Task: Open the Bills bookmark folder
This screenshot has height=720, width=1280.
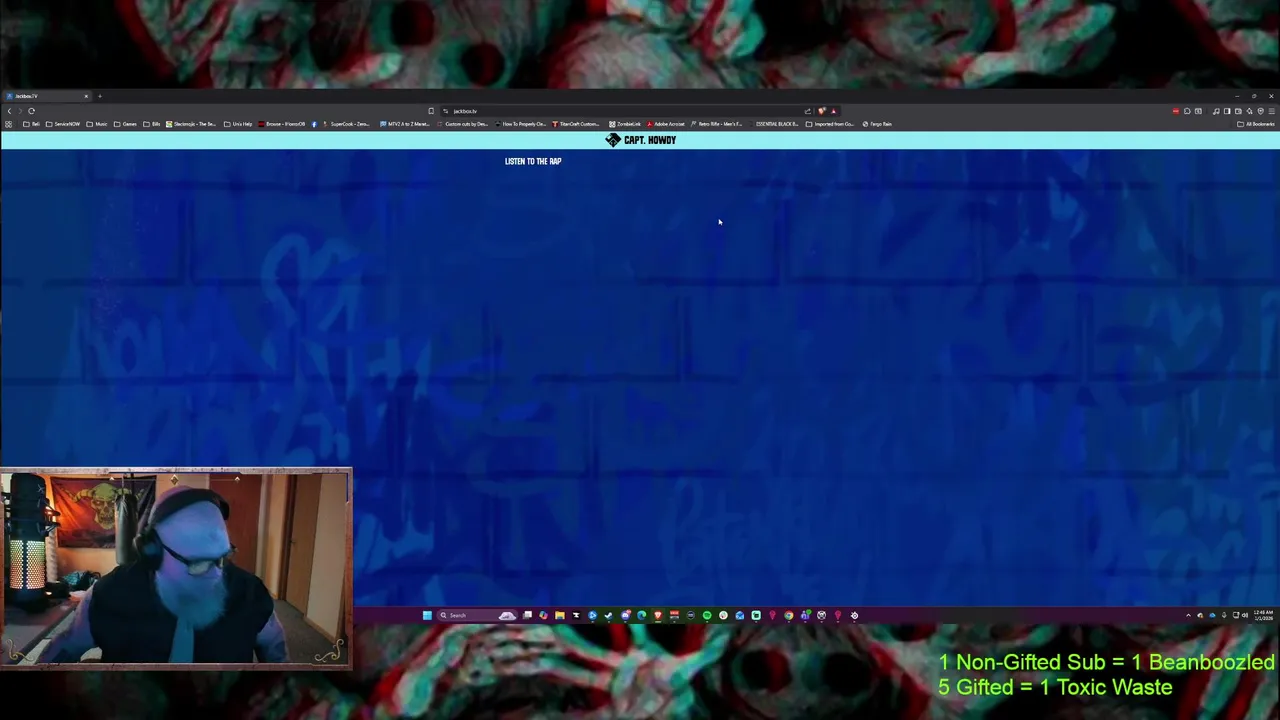Action: click(x=152, y=124)
